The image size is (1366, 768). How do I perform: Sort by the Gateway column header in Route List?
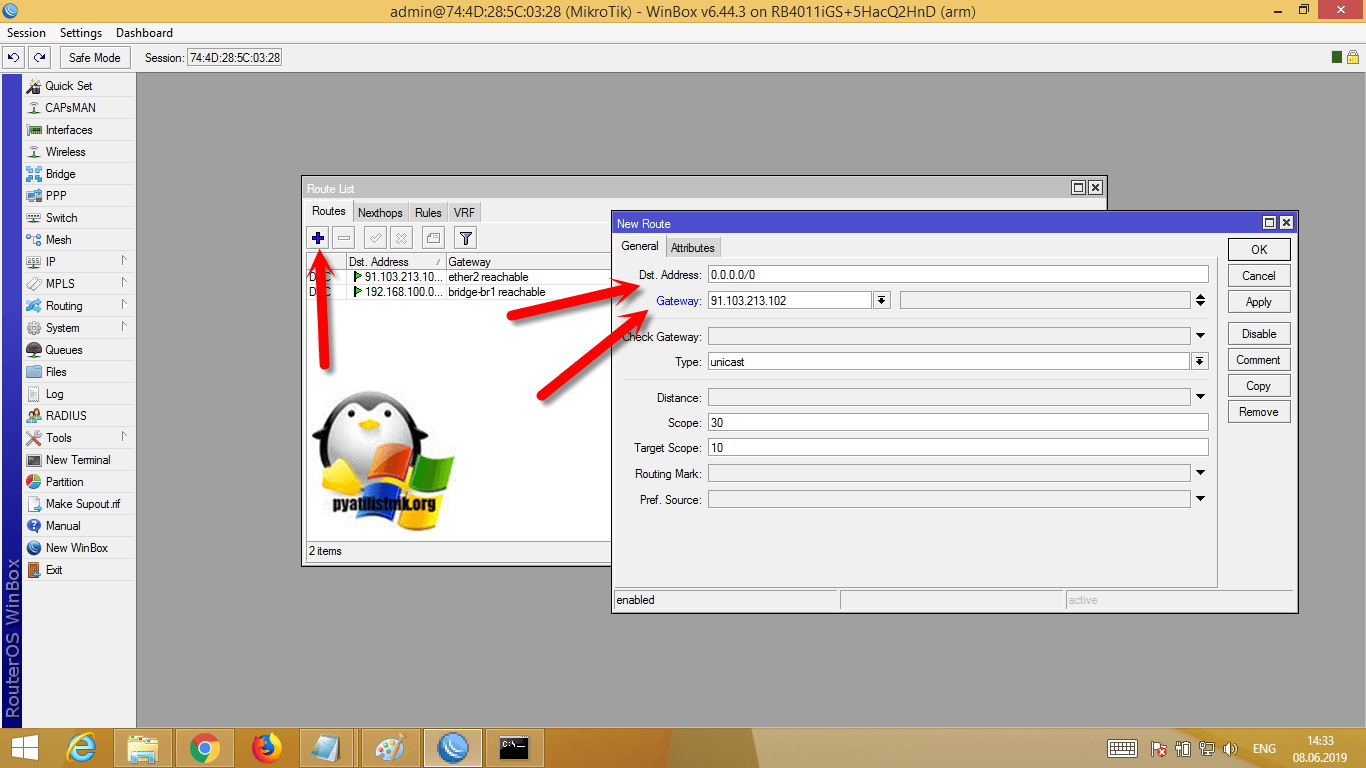point(528,262)
